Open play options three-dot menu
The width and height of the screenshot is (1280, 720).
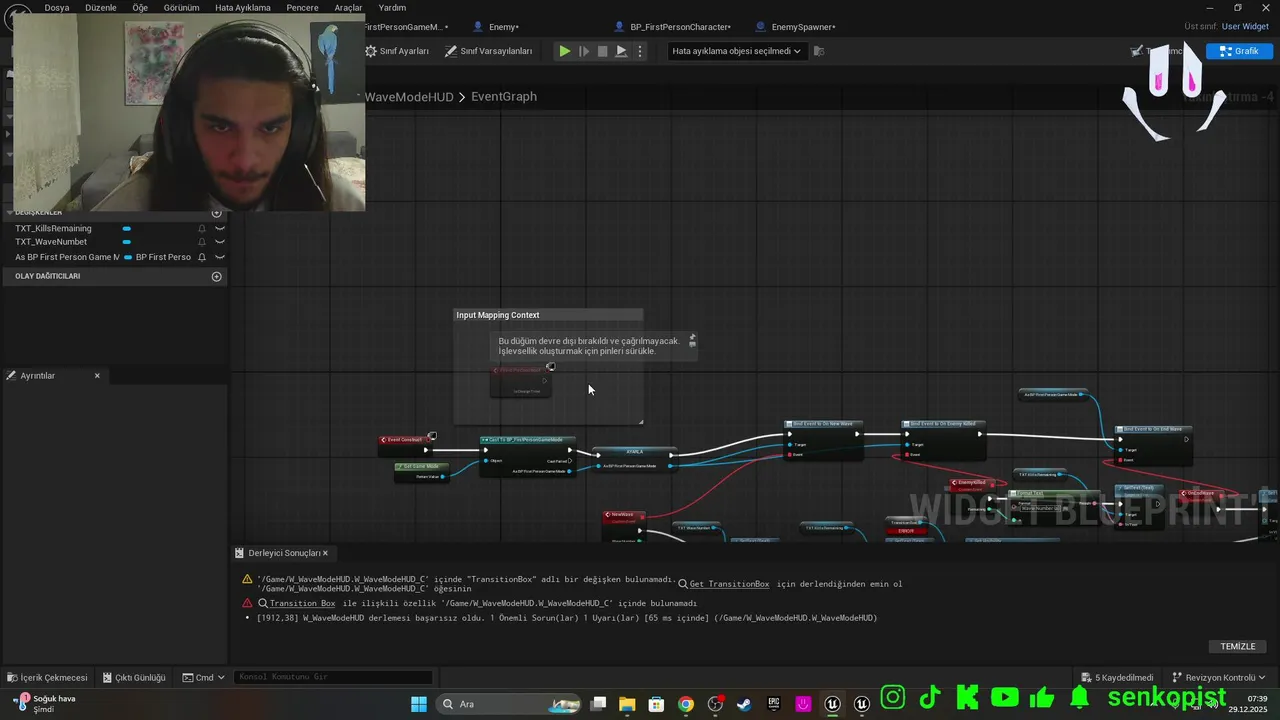[x=640, y=51]
